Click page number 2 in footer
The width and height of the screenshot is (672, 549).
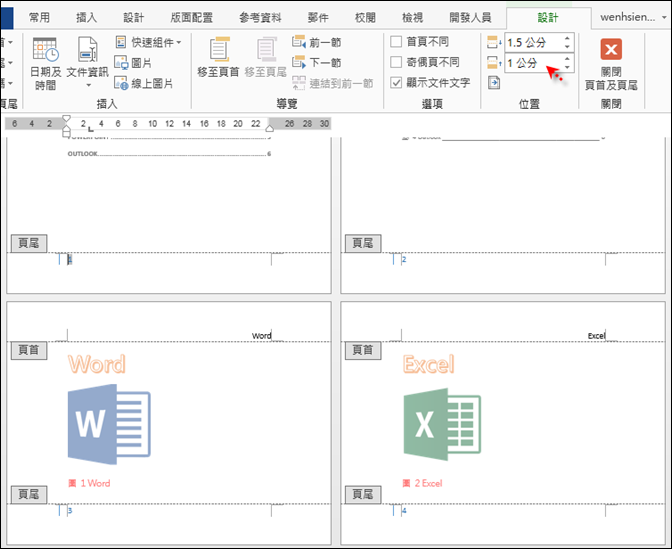[404, 259]
